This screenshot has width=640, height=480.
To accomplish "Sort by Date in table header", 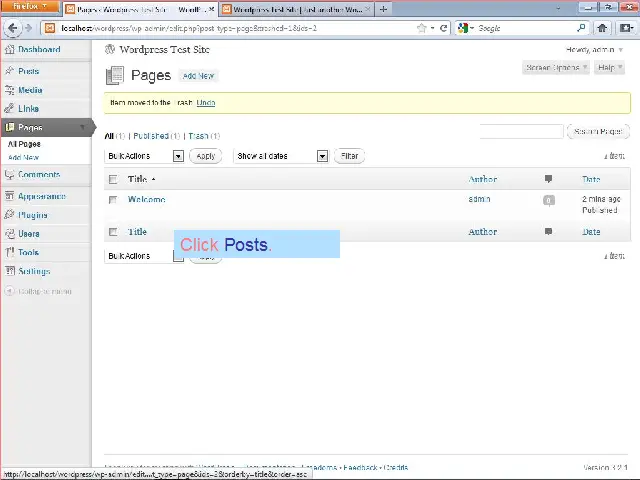I will click(591, 179).
